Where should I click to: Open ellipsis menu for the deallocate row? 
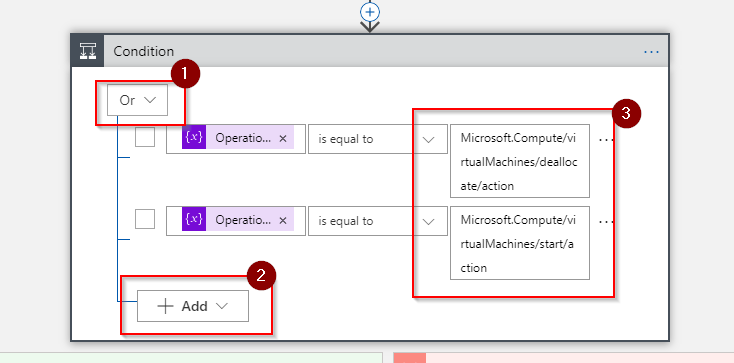[606, 139]
